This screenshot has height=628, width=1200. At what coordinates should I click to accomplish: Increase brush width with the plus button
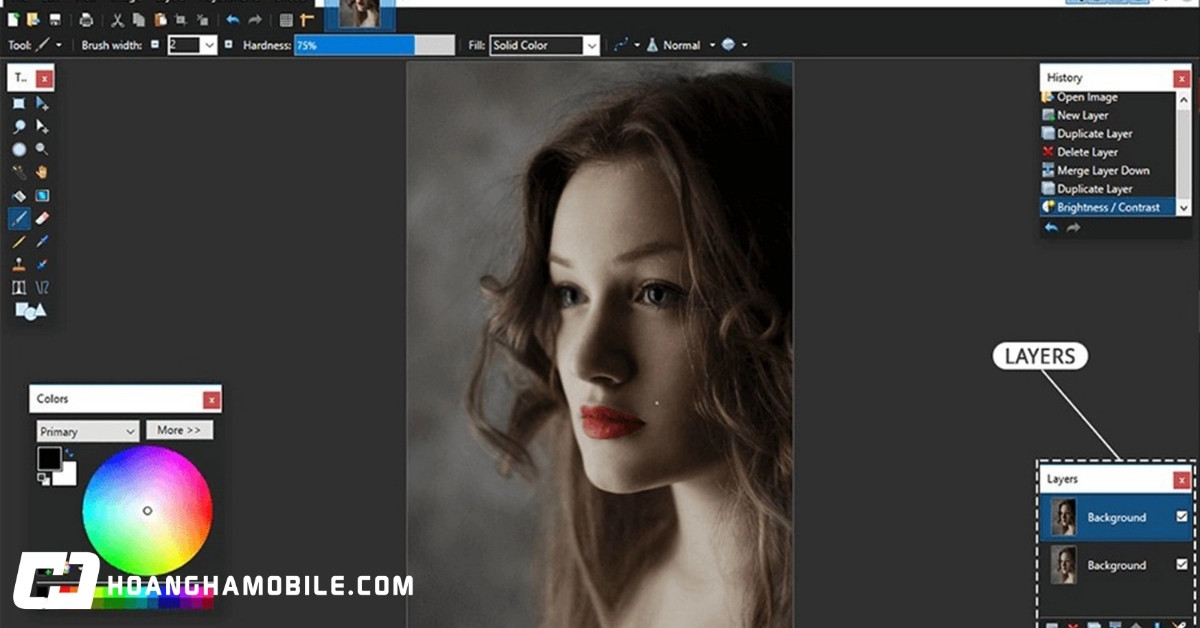(228, 44)
